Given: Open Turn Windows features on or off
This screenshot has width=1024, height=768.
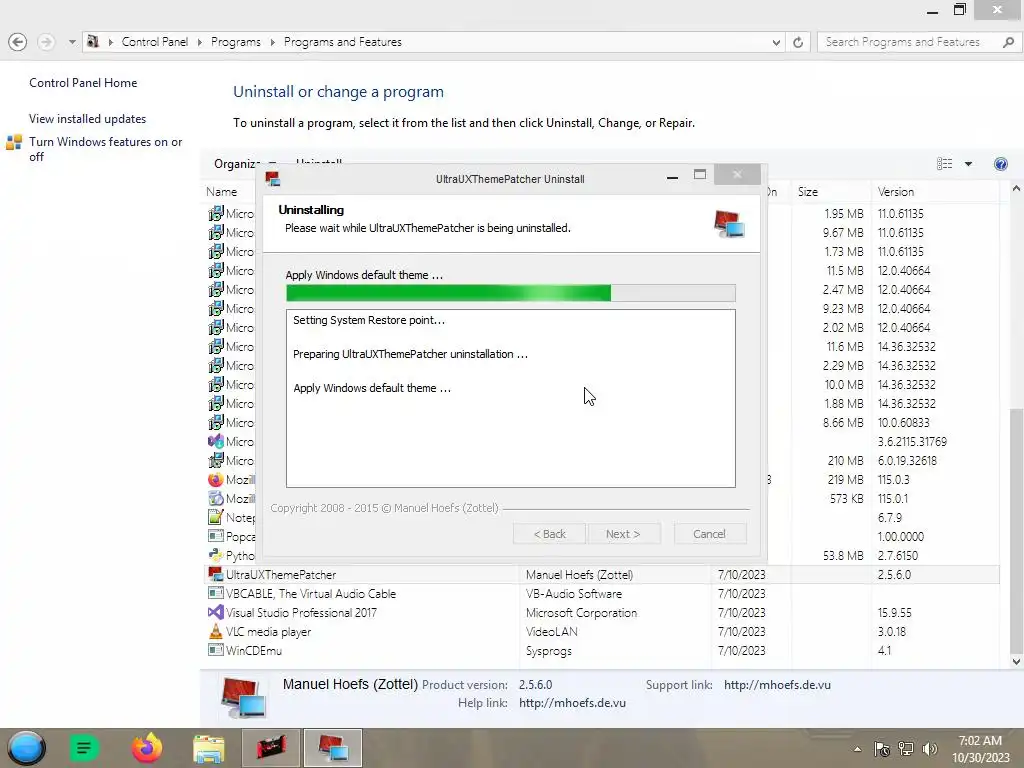Looking at the screenshot, I should coord(105,149).
